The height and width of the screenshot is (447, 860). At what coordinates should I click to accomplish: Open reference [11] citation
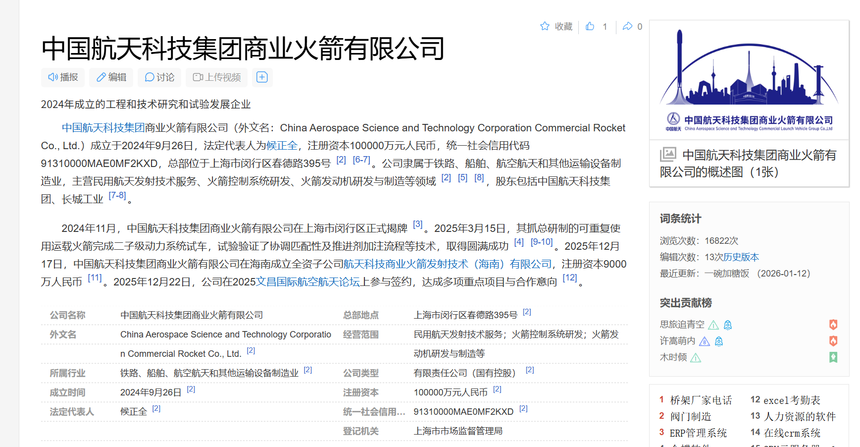point(95,278)
